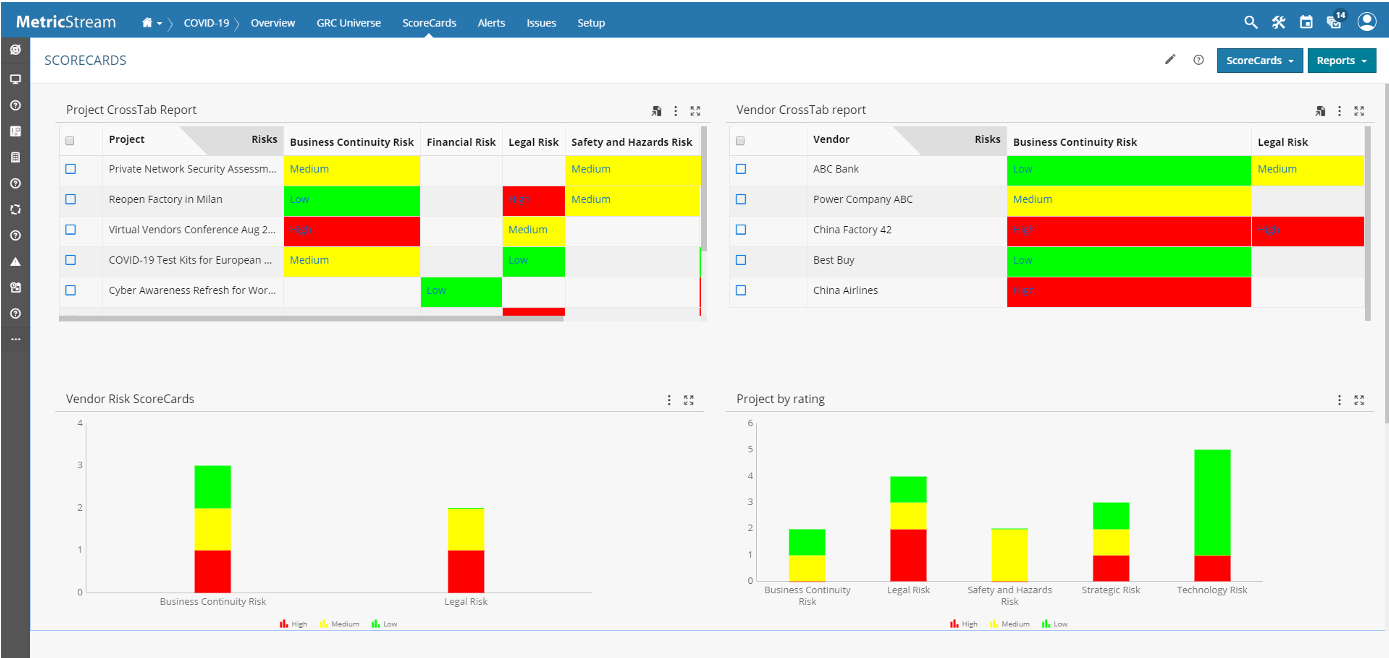Click the home icon in the breadcrumb
This screenshot has width=1389, height=658.
pyautogui.click(x=147, y=23)
